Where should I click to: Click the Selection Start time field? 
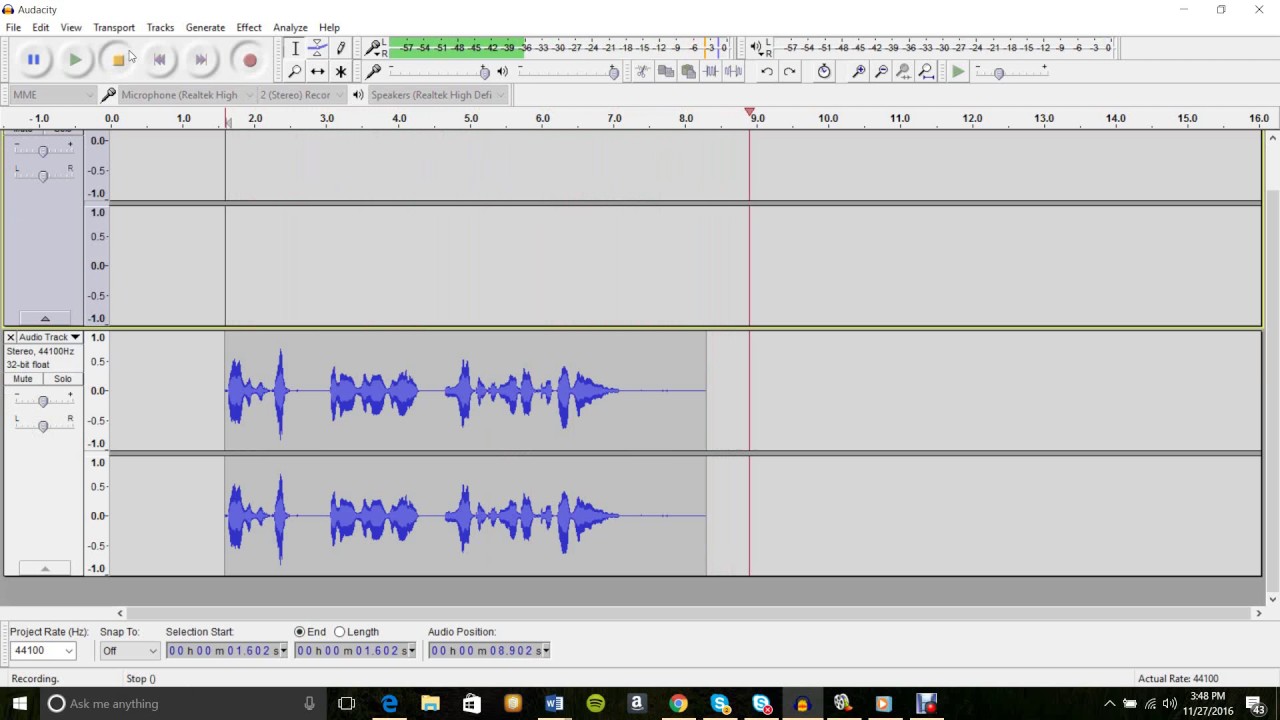click(x=227, y=651)
